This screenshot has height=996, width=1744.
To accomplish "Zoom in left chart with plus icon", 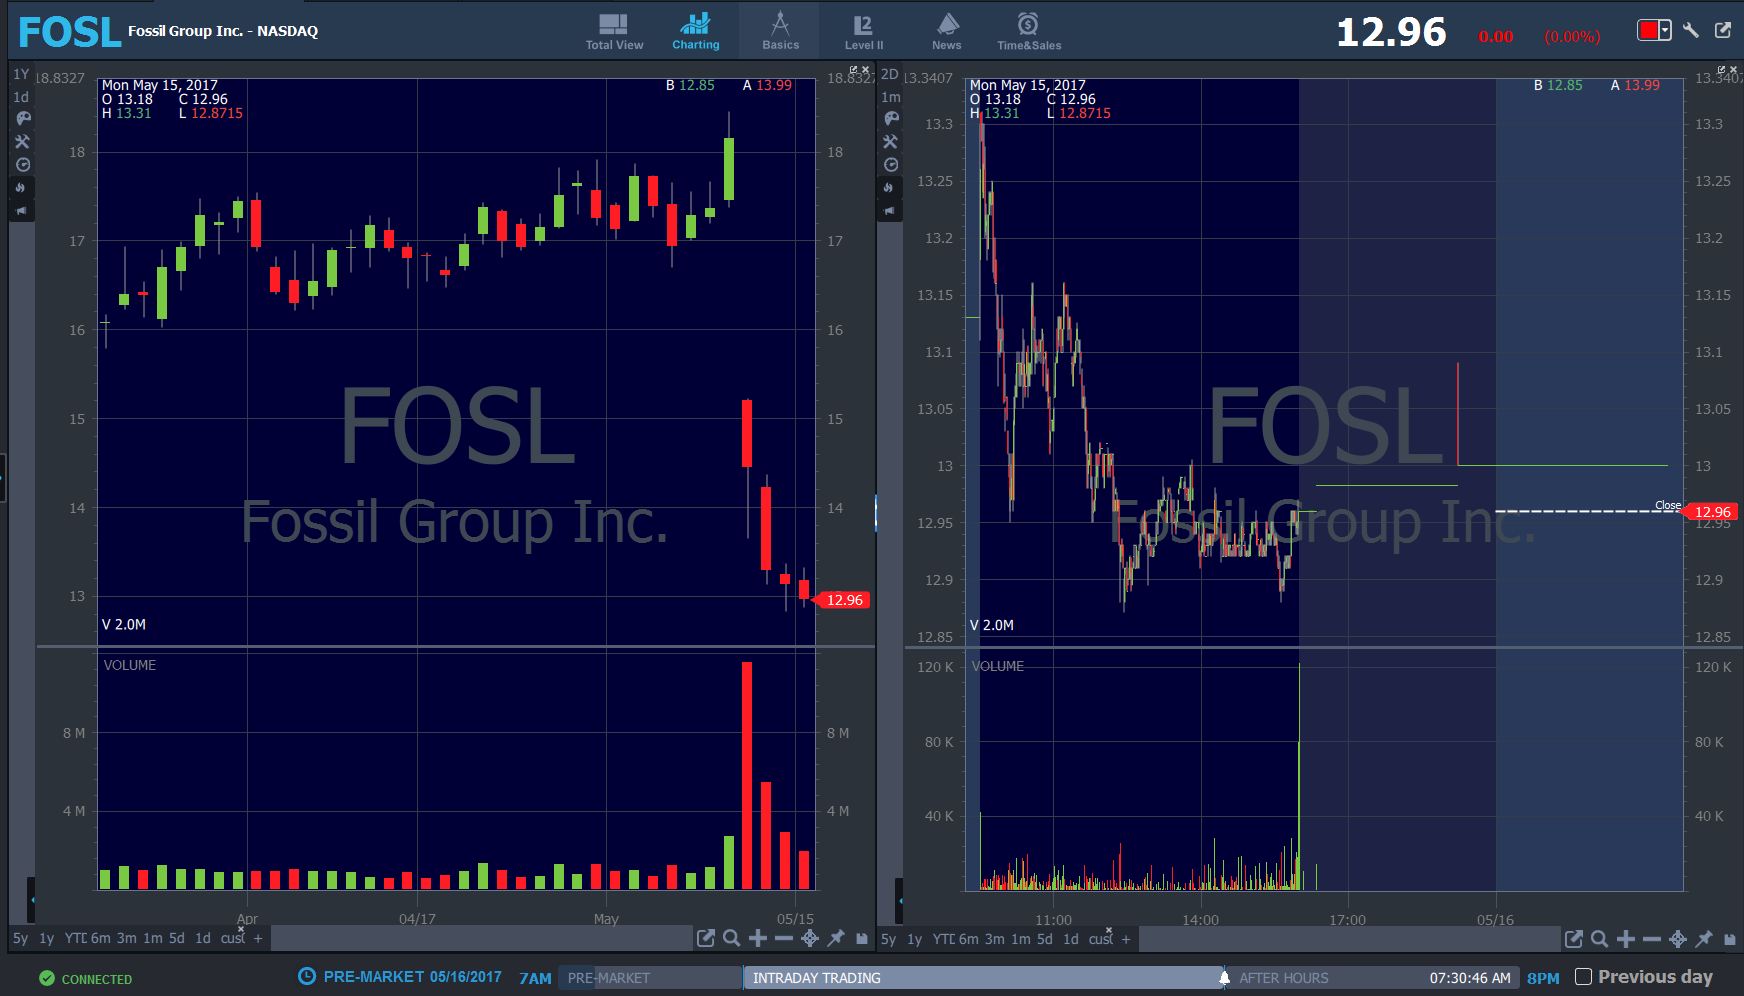I will [758, 938].
